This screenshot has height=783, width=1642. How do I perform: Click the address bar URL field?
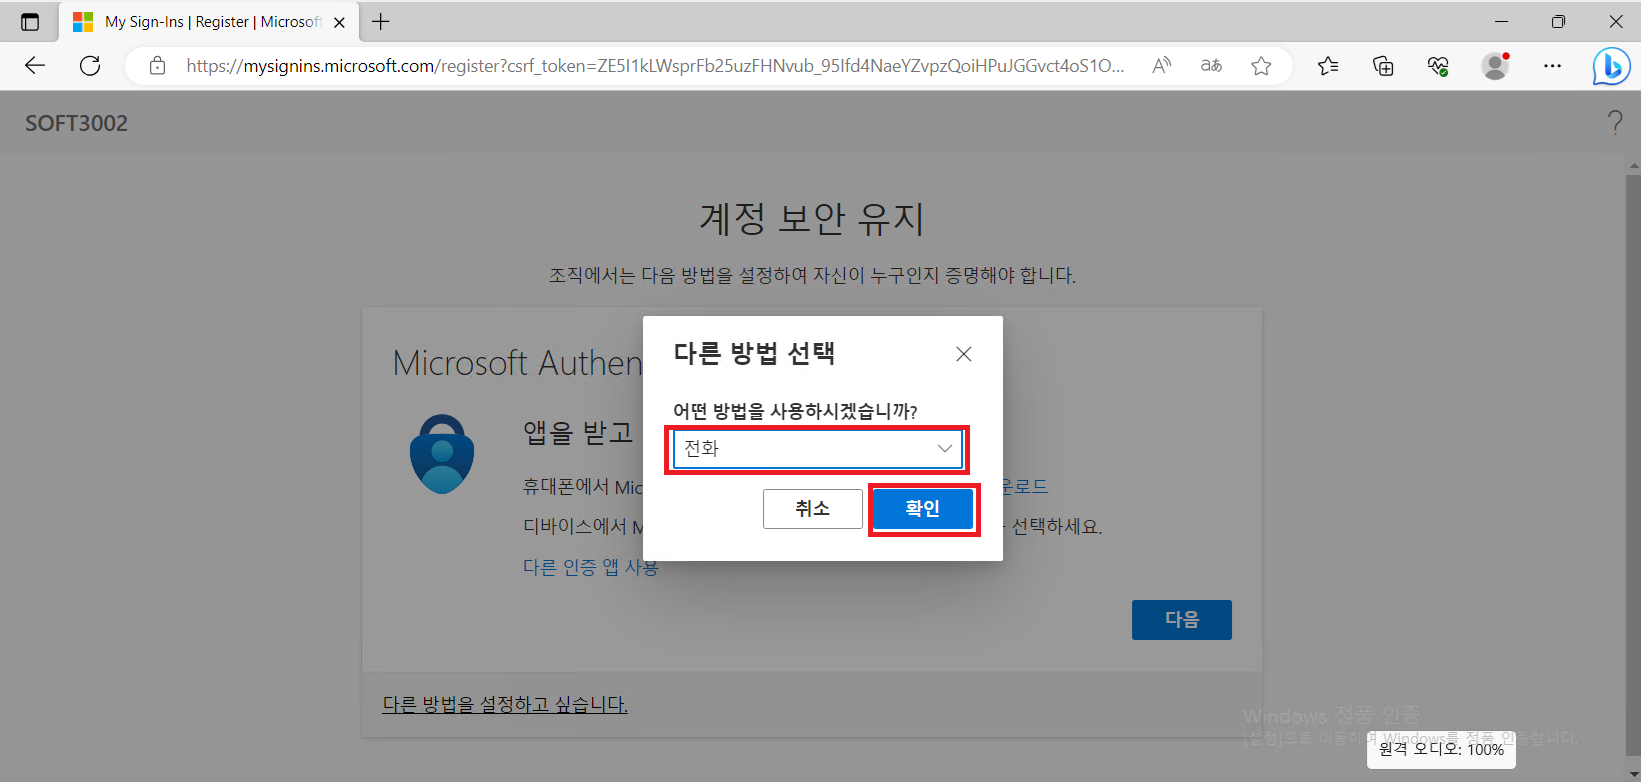pyautogui.click(x=655, y=66)
